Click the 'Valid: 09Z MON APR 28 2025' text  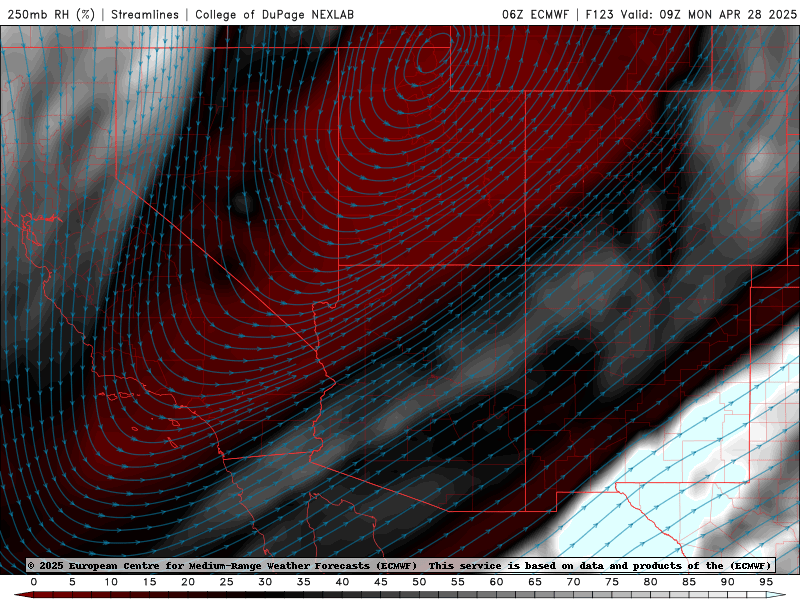click(709, 14)
